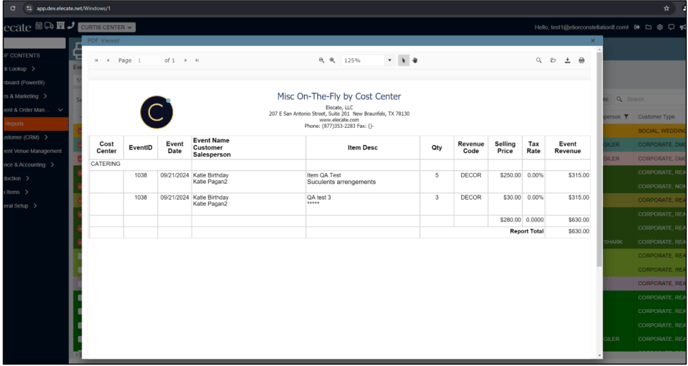Image resolution: width=688 pixels, height=366 pixels.
Task: Open the phone icon in header
Action: pos(71,26)
